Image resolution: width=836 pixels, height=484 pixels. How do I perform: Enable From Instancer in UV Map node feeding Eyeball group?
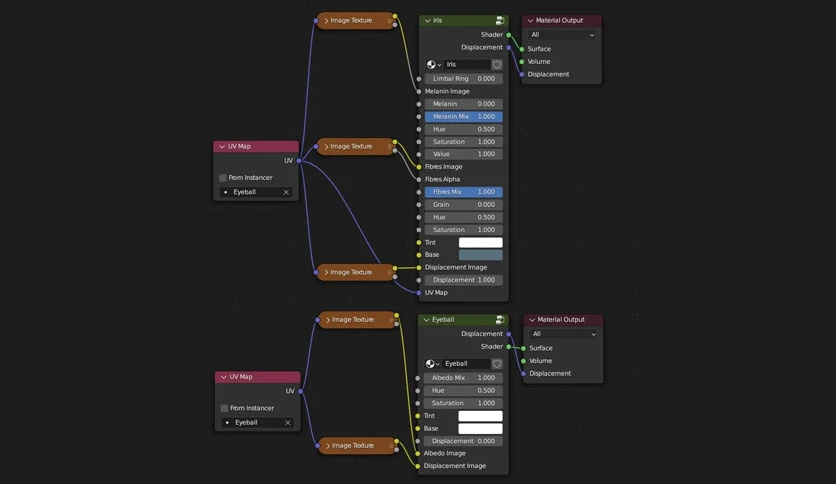[x=224, y=408]
